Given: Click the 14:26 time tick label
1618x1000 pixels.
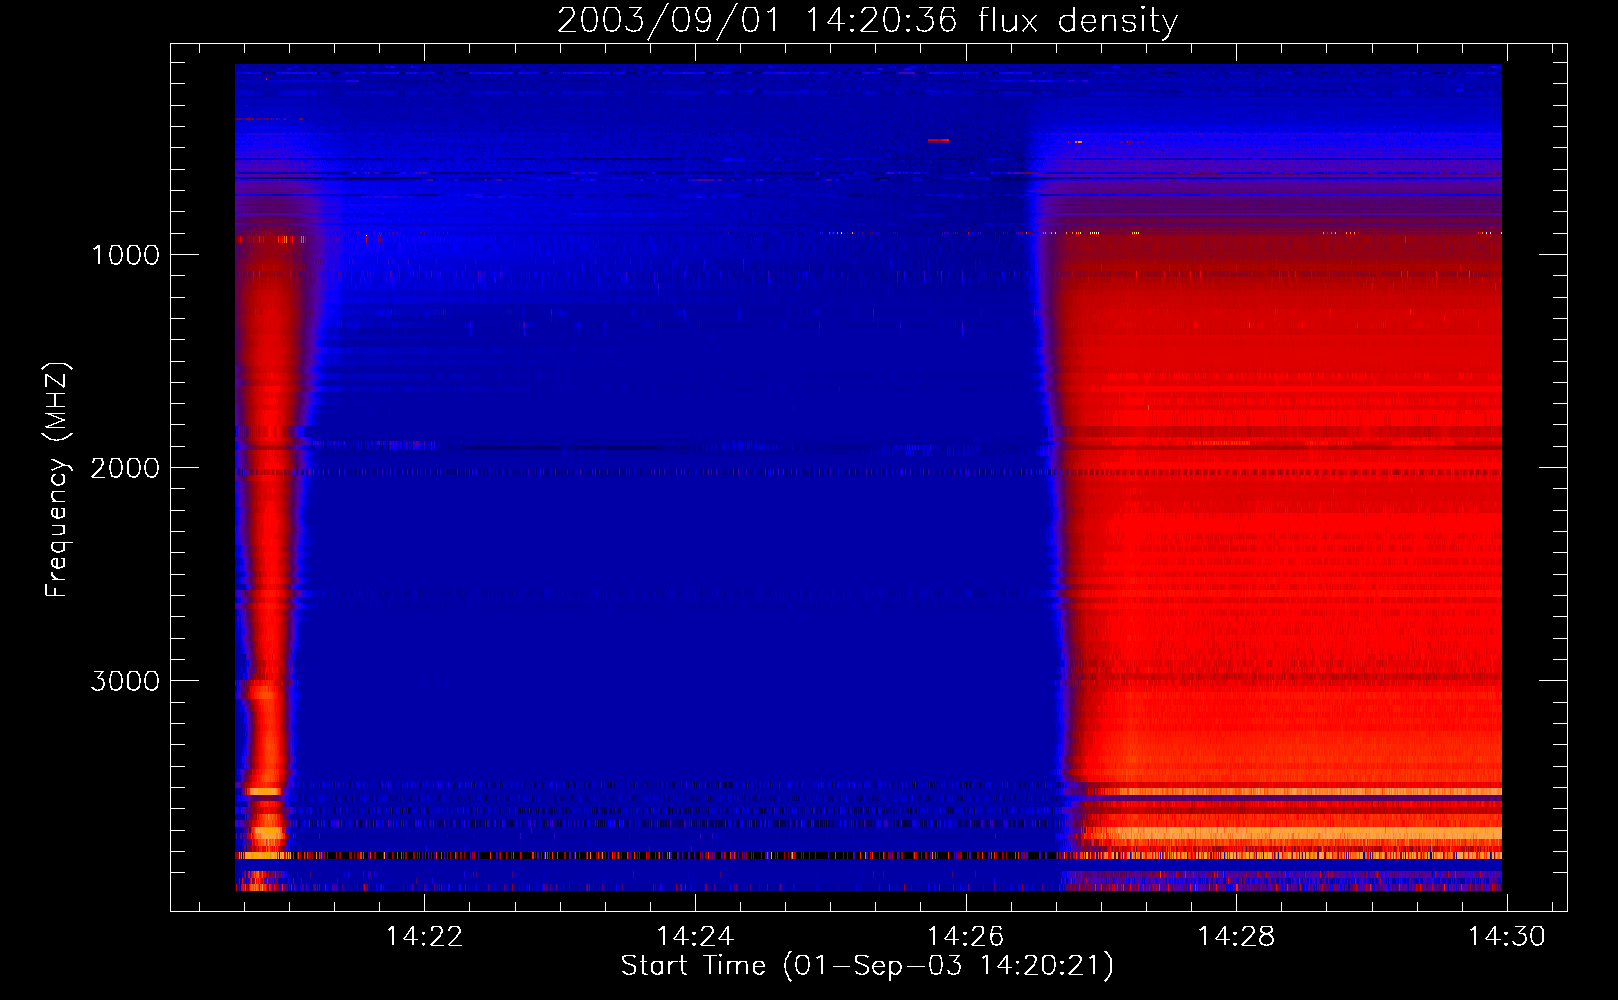Looking at the screenshot, I should pyautogui.click(x=966, y=937).
